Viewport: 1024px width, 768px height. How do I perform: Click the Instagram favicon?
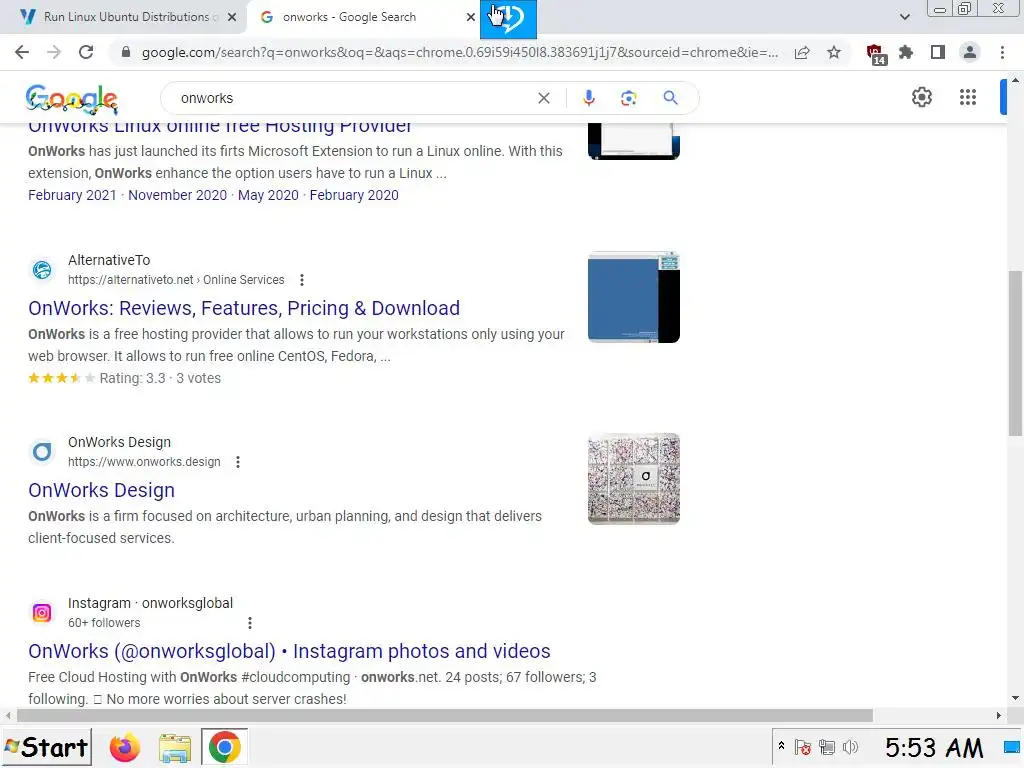pyautogui.click(x=42, y=613)
